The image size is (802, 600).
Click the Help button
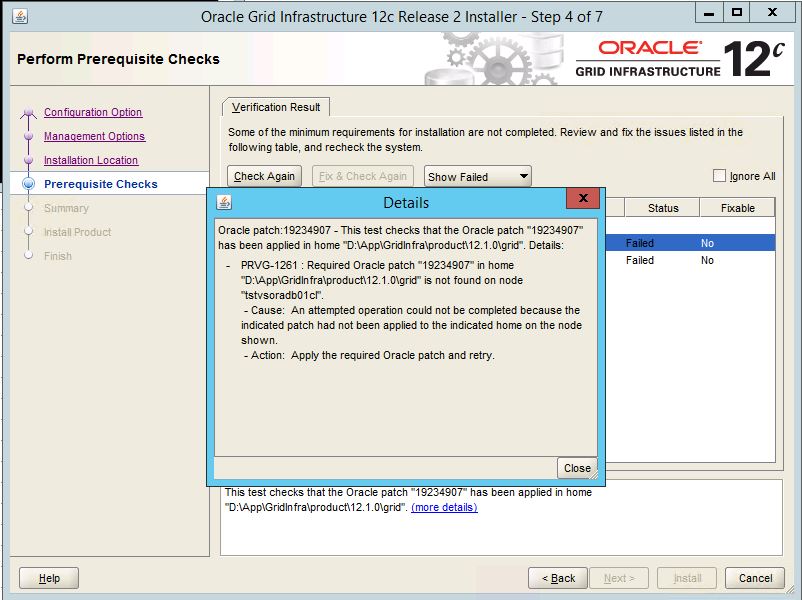coord(49,578)
